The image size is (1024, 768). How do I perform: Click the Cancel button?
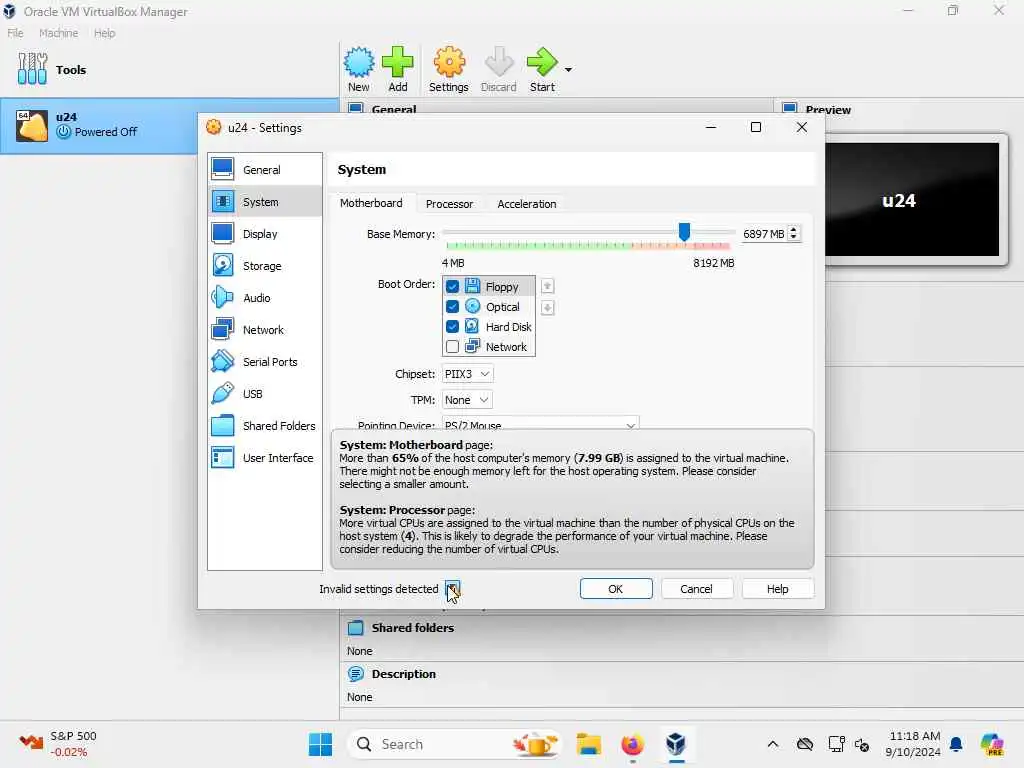tap(696, 588)
